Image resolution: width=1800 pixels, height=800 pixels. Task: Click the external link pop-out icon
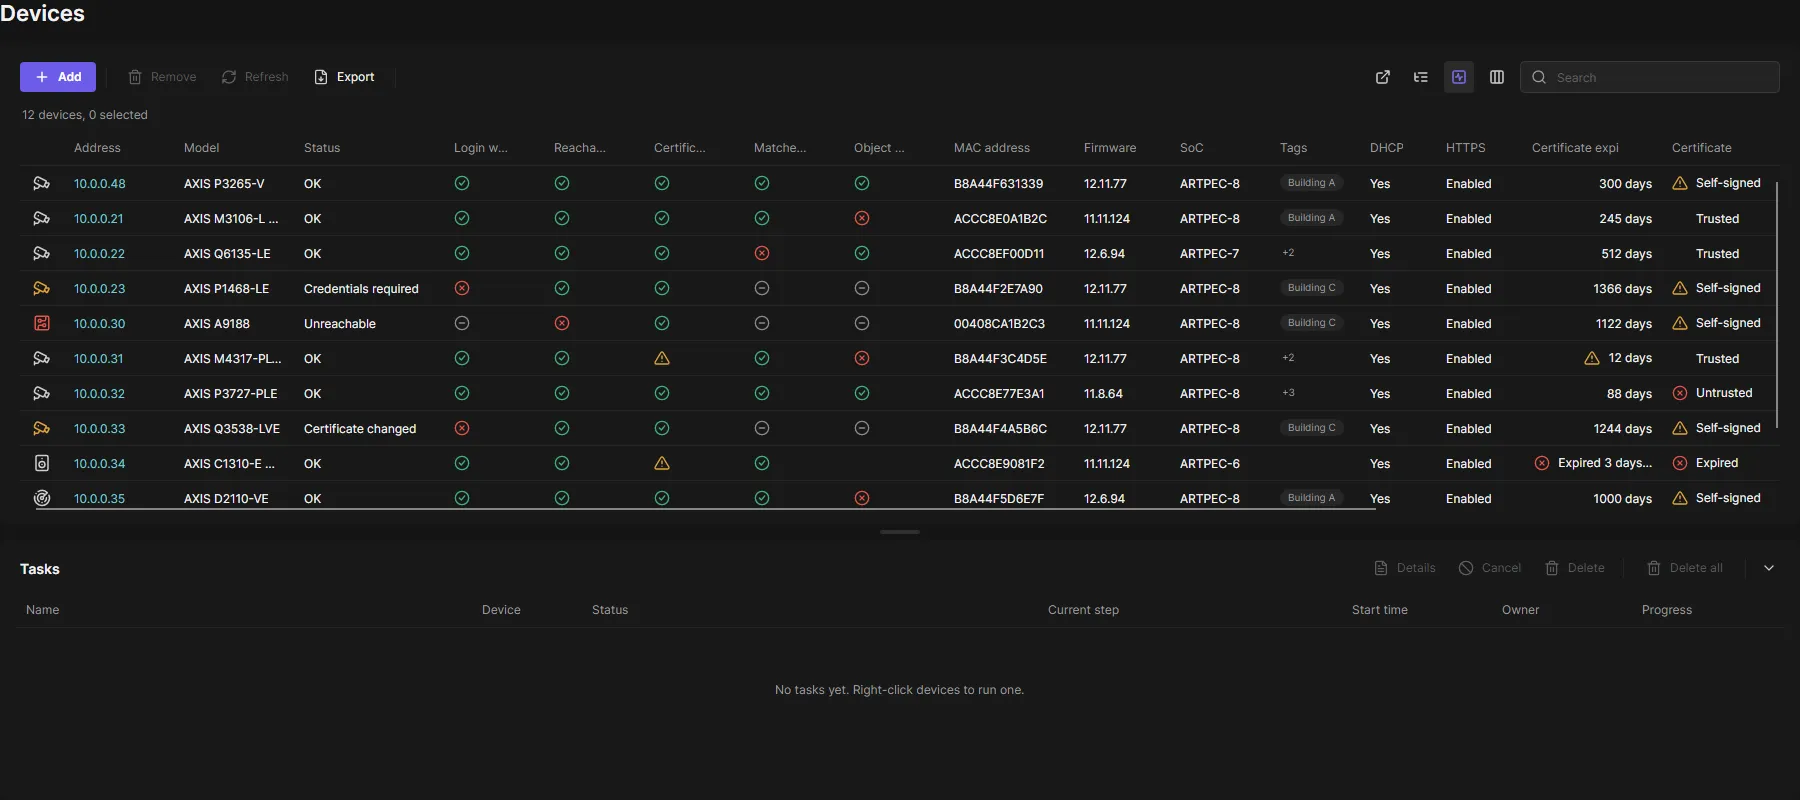pos(1383,77)
